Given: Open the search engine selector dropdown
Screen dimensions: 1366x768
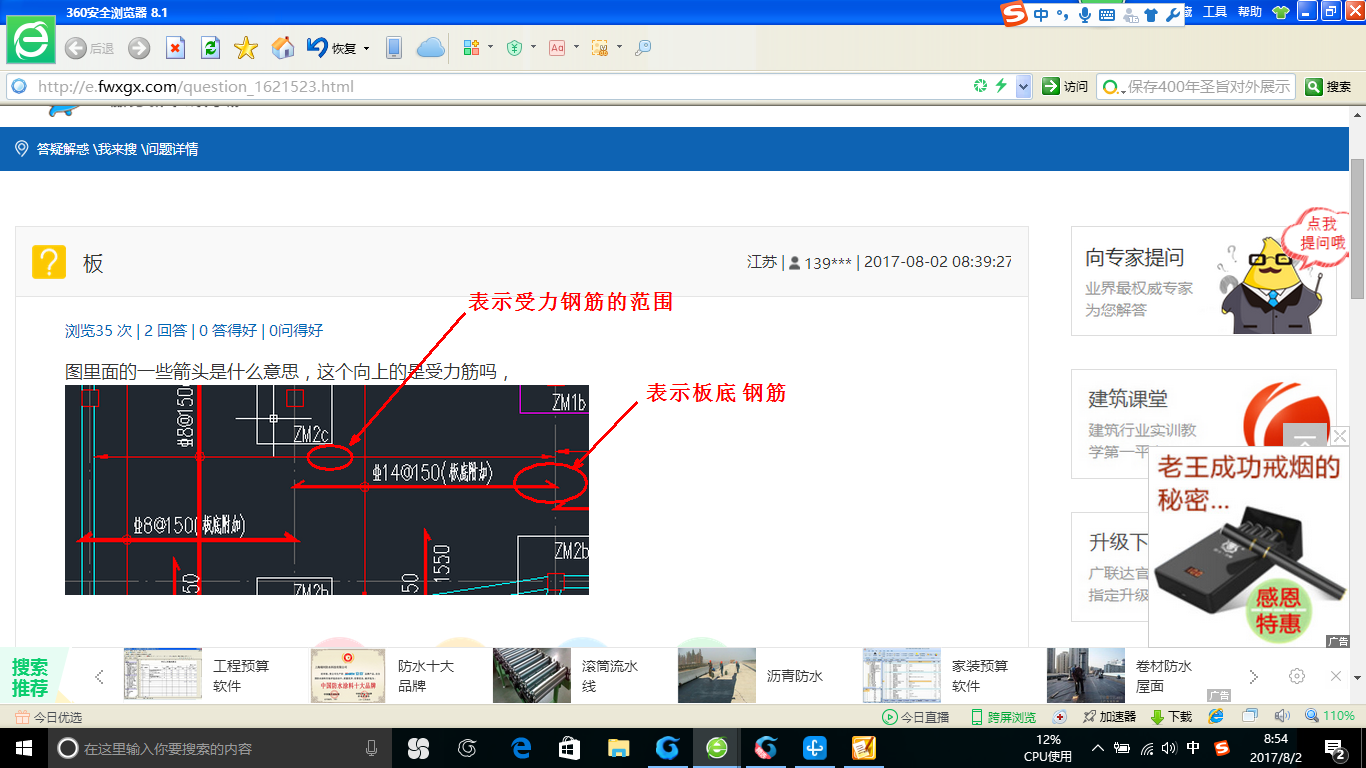Looking at the screenshot, I should click(x=1113, y=87).
